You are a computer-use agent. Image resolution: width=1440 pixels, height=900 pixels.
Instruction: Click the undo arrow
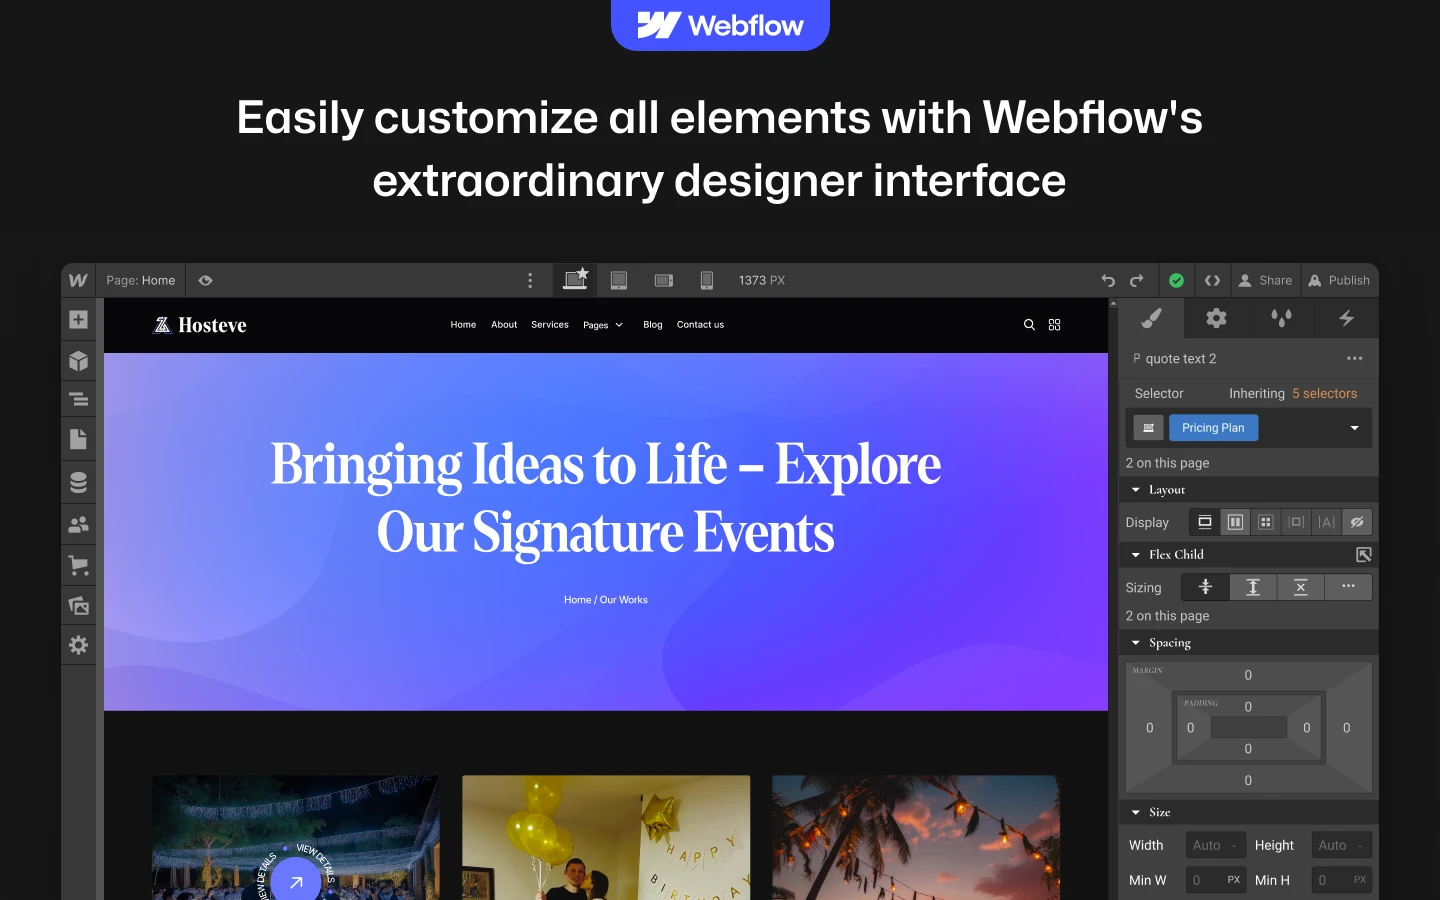point(1108,281)
